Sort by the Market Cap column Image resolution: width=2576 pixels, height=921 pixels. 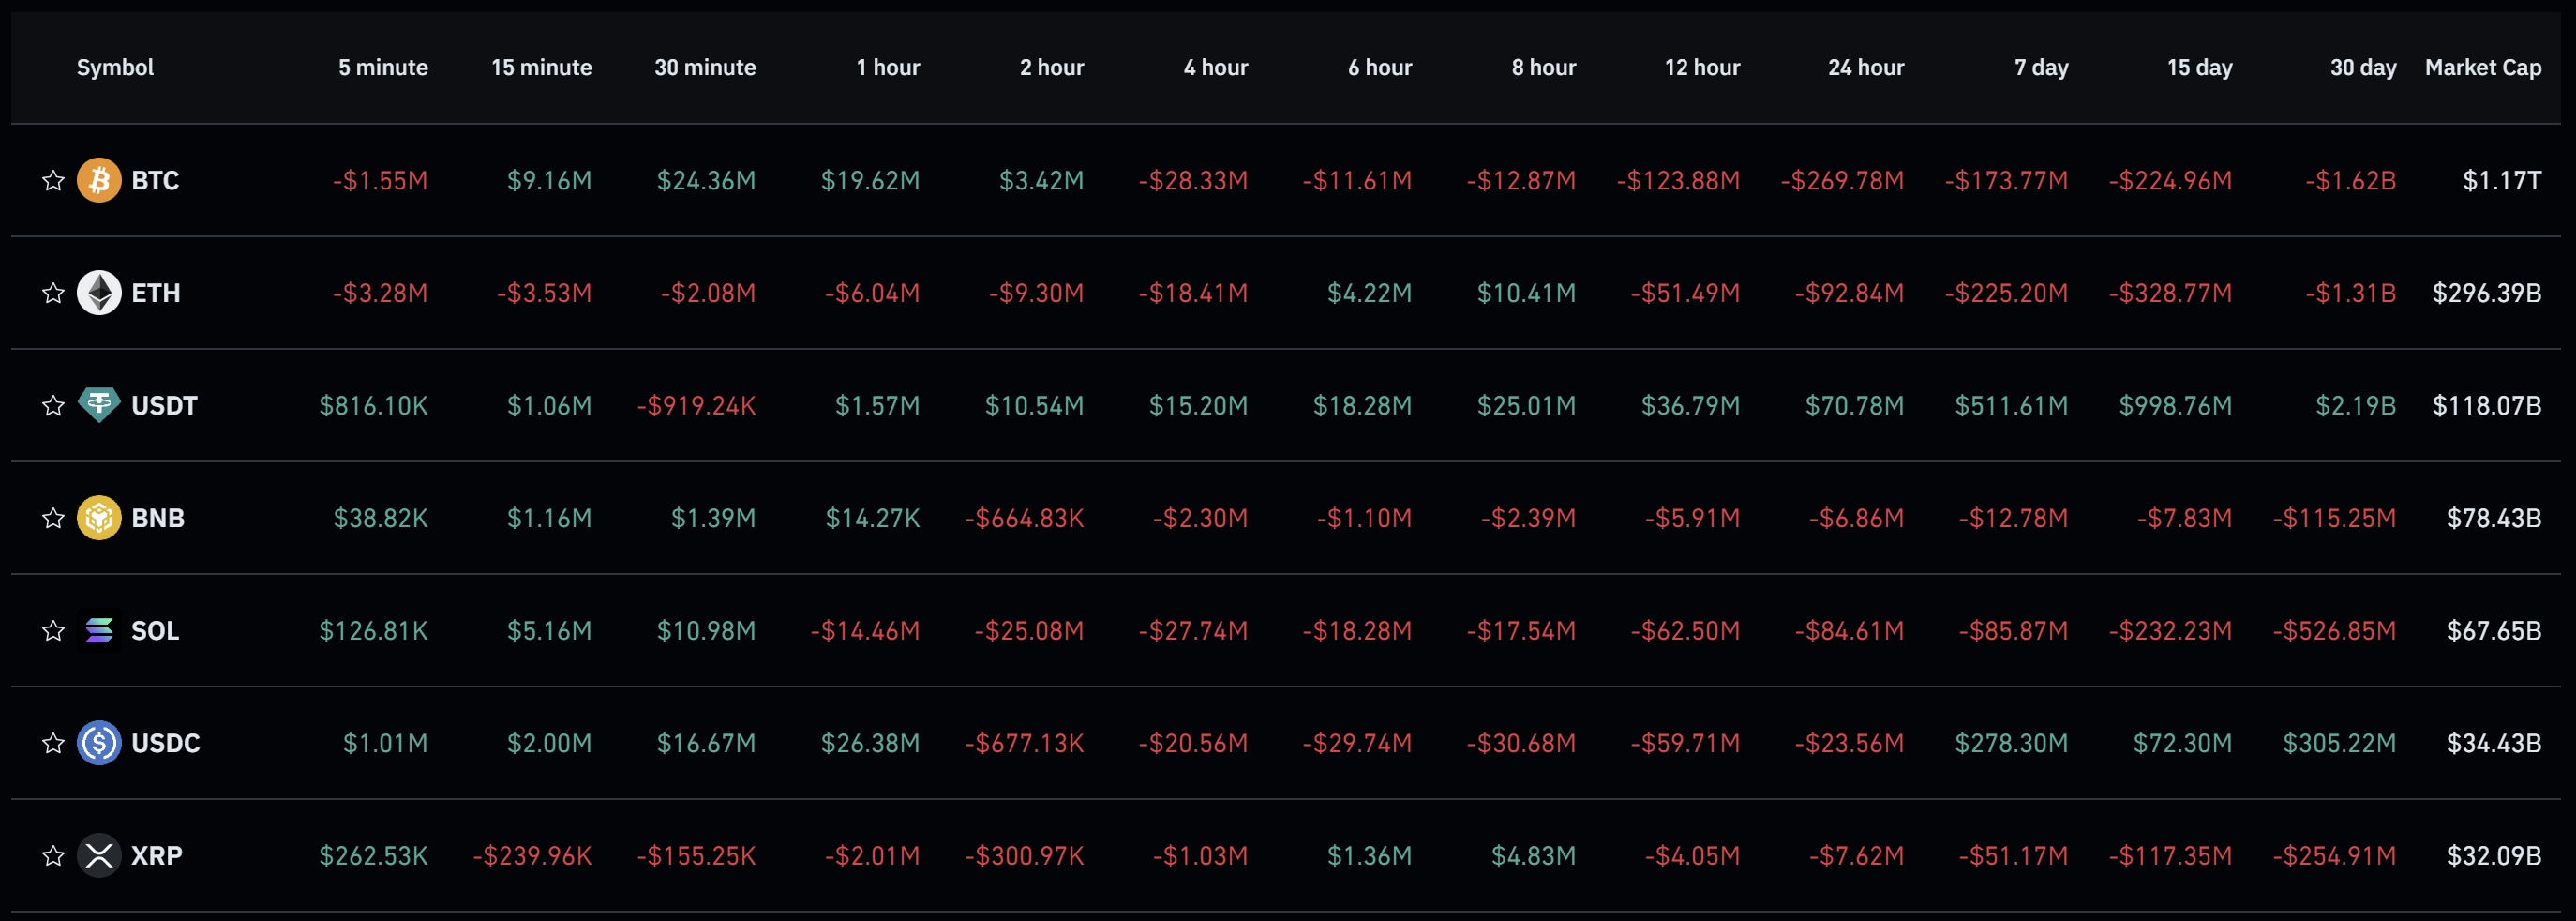pyautogui.click(x=2483, y=68)
